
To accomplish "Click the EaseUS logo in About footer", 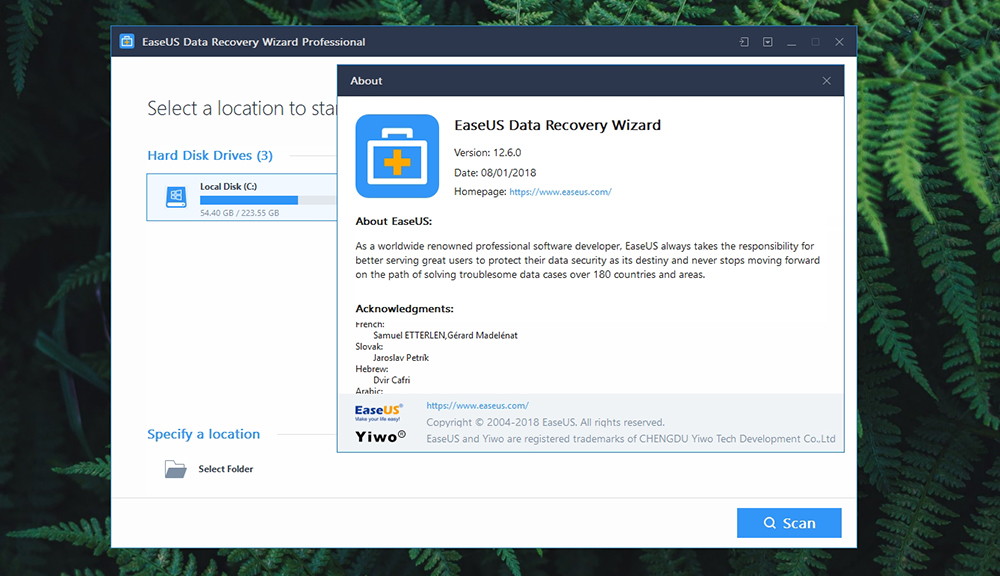I will [x=378, y=412].
